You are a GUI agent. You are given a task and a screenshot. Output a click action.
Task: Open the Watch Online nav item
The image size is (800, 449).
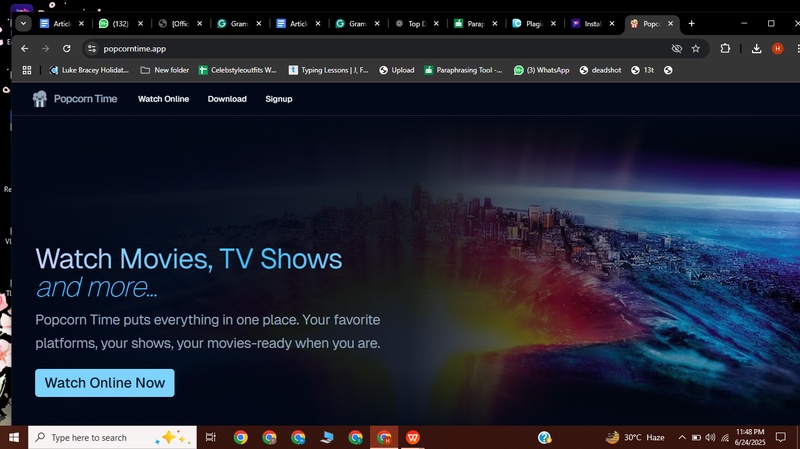coord(163,99)
